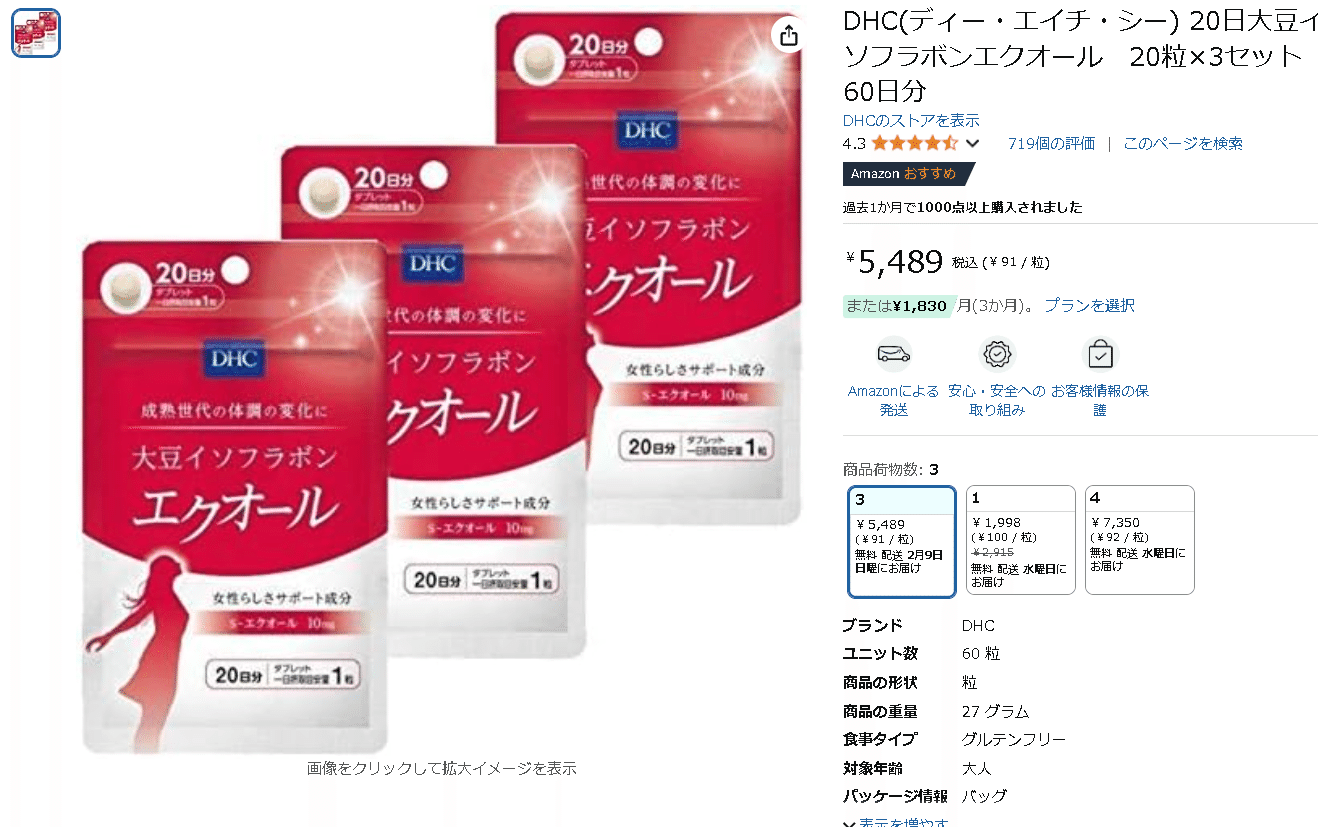The image size is (1318, 827).
Task: Click the customer info protection bag icon
Action: click(x=1099, y=354)
